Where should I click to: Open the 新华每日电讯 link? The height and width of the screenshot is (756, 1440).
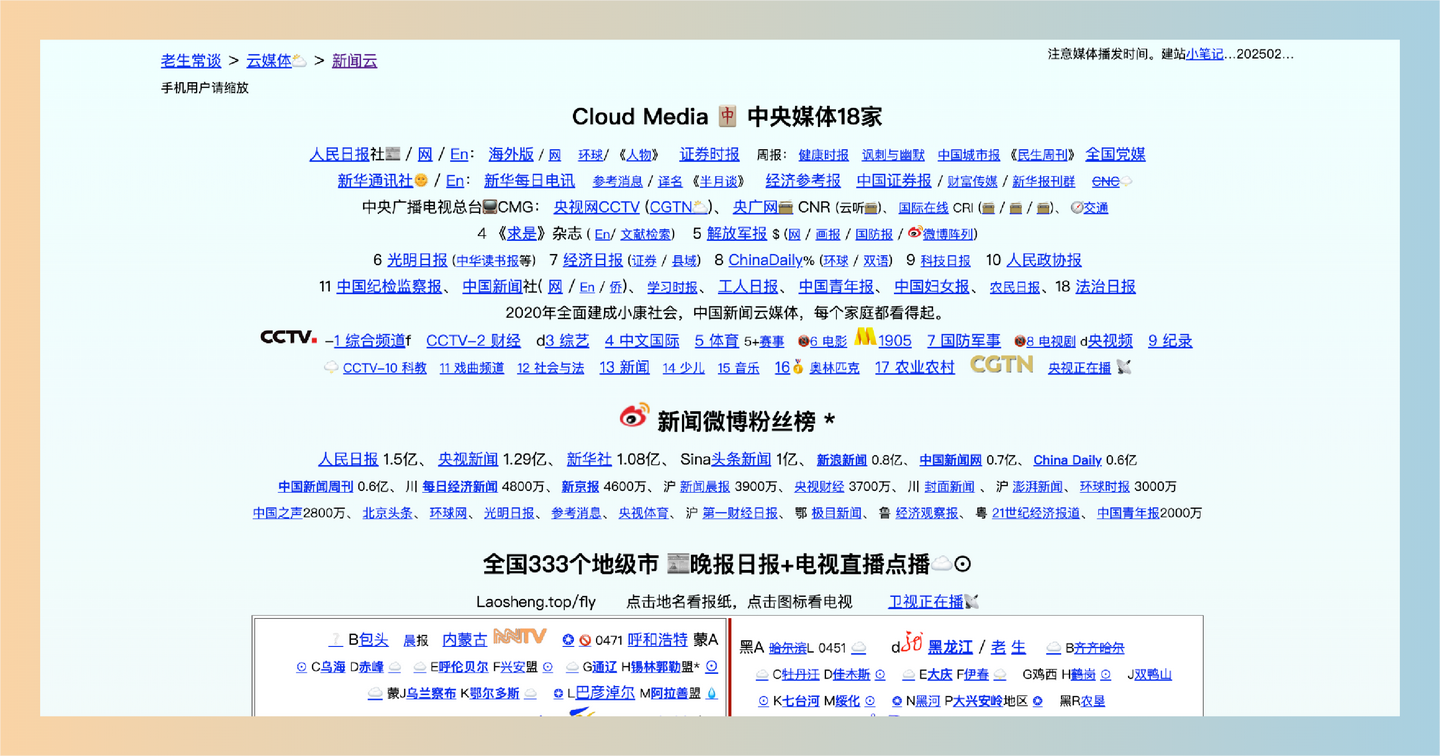pos(530,181)
